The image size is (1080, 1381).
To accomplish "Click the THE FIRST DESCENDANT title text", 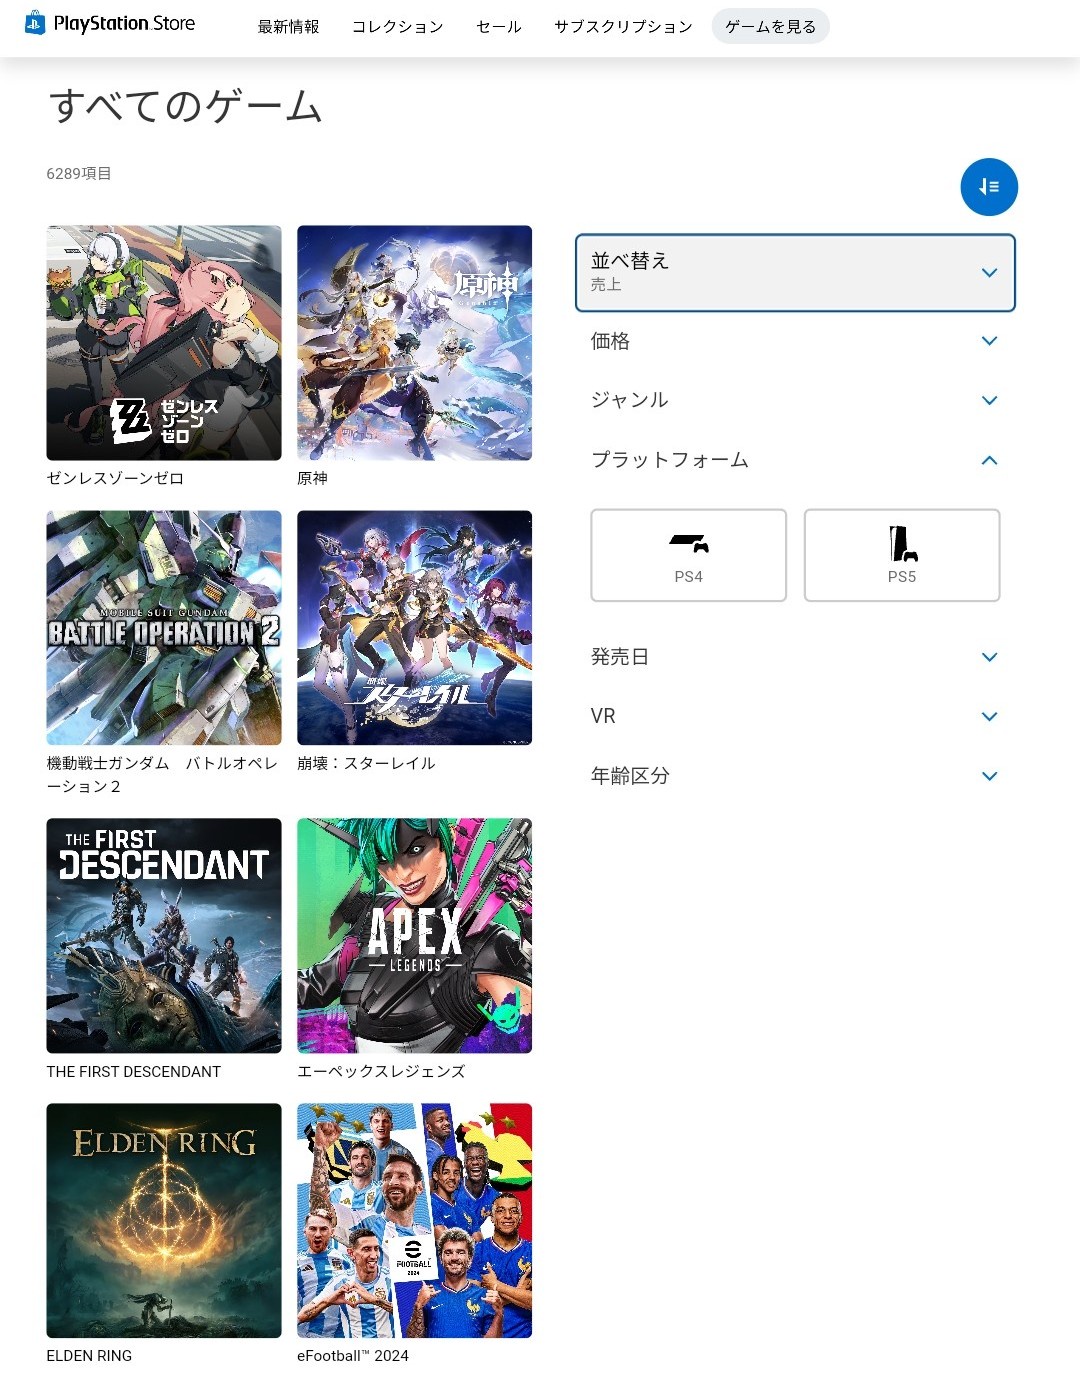I will [134, 1071].
